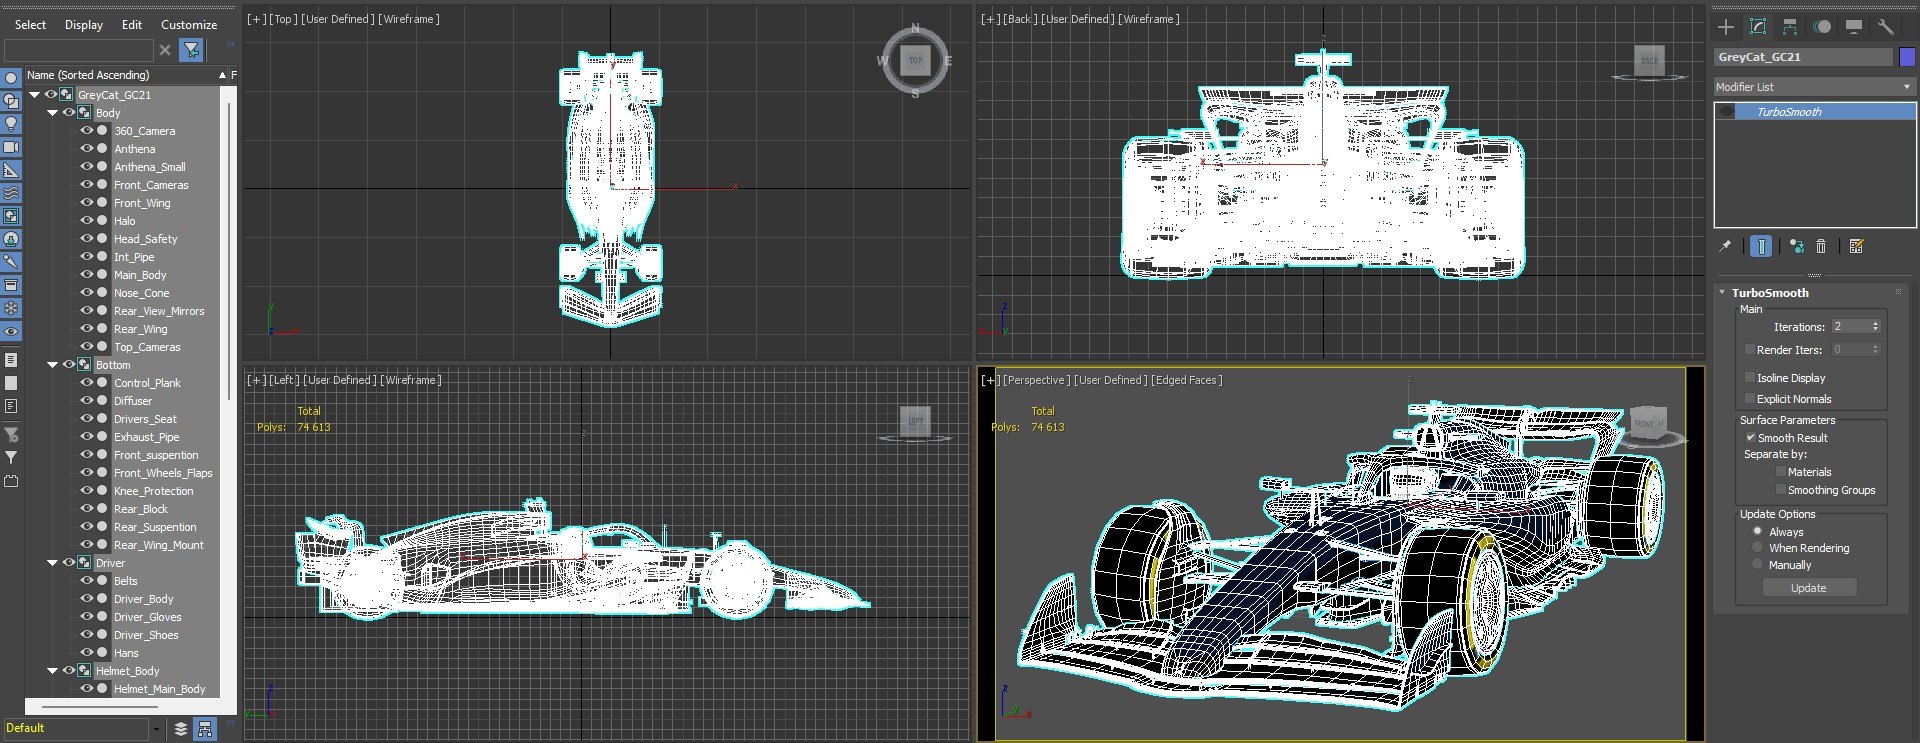Open the object color swatch

pos(1907,57)
